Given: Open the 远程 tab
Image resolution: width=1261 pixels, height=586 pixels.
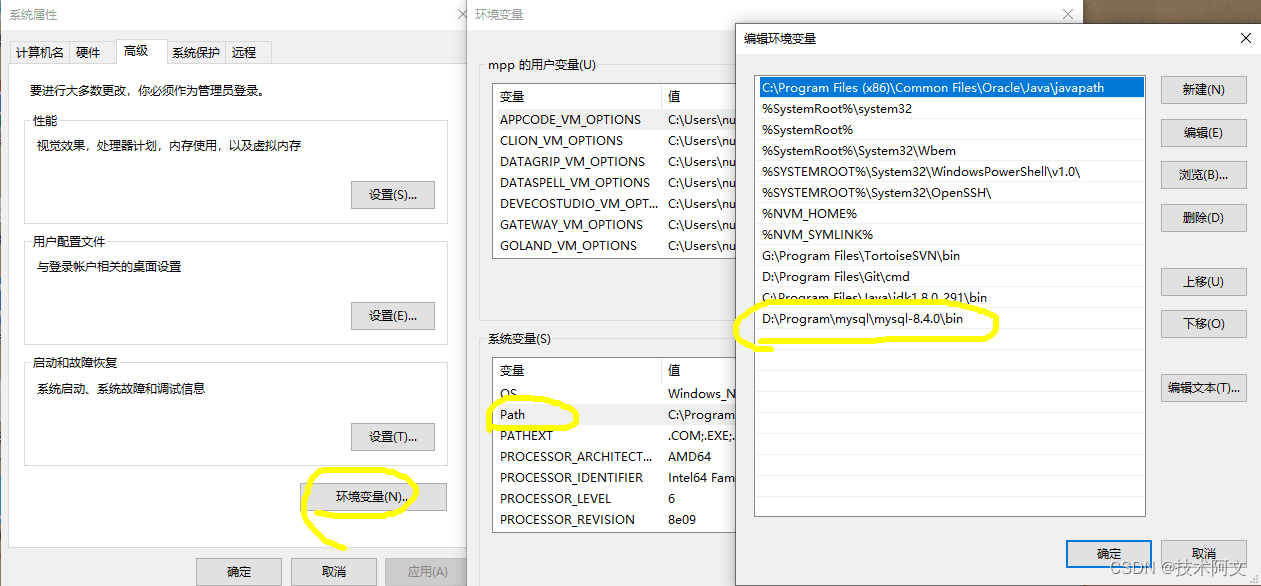Looking at the screenshot, I should click(x=244, y=53).
